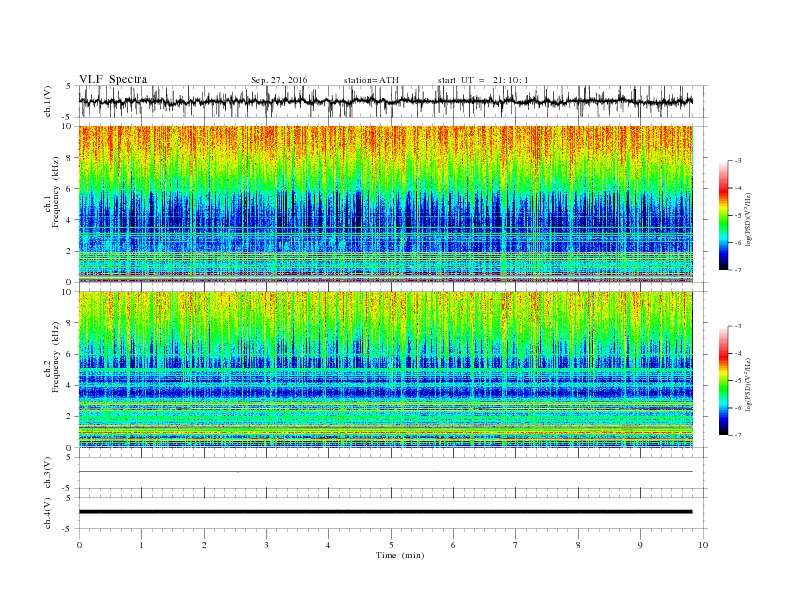This screenshot has width=792, height=612.
Task: Click the thick black ch.4 voltage trace
Action: [385, 512]
